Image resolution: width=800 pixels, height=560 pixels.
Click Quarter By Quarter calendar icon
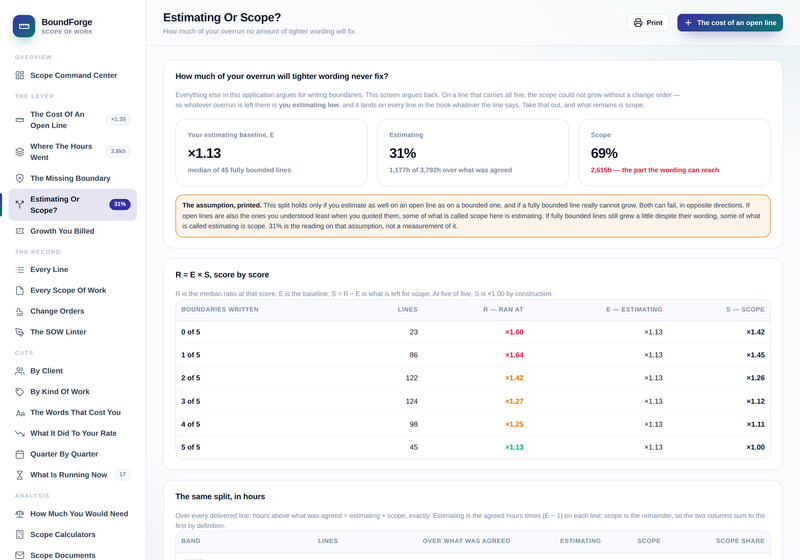[x=19, y=454]
